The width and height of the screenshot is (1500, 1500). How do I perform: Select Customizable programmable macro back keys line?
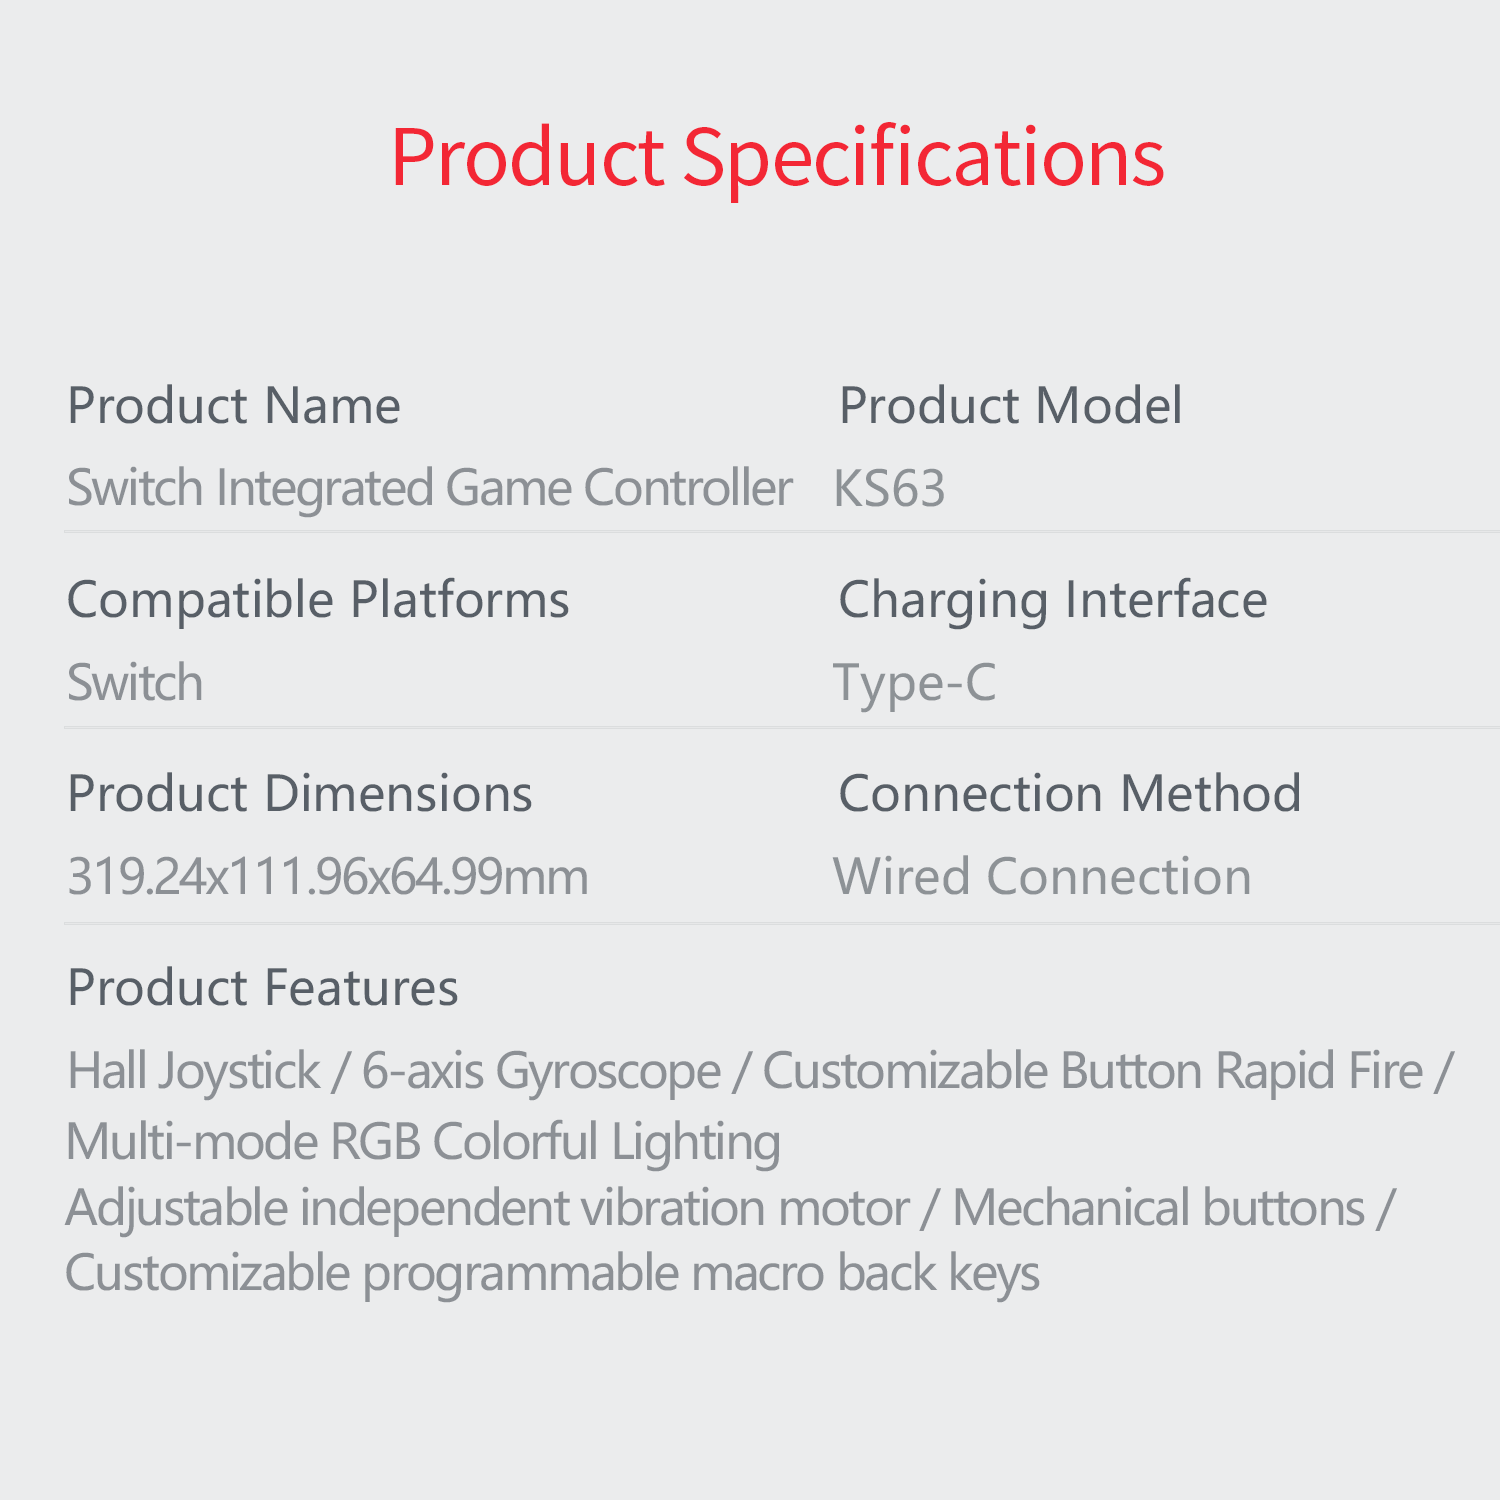tap(552, 1274)
